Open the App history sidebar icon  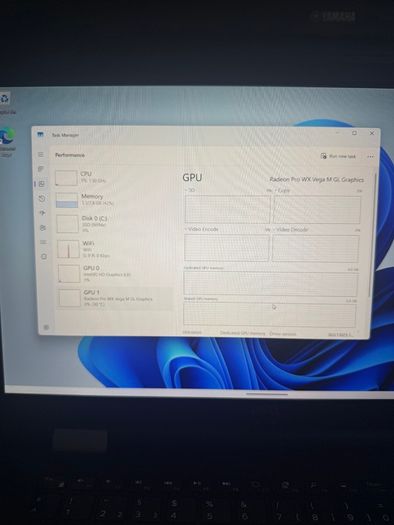point(42,198)
